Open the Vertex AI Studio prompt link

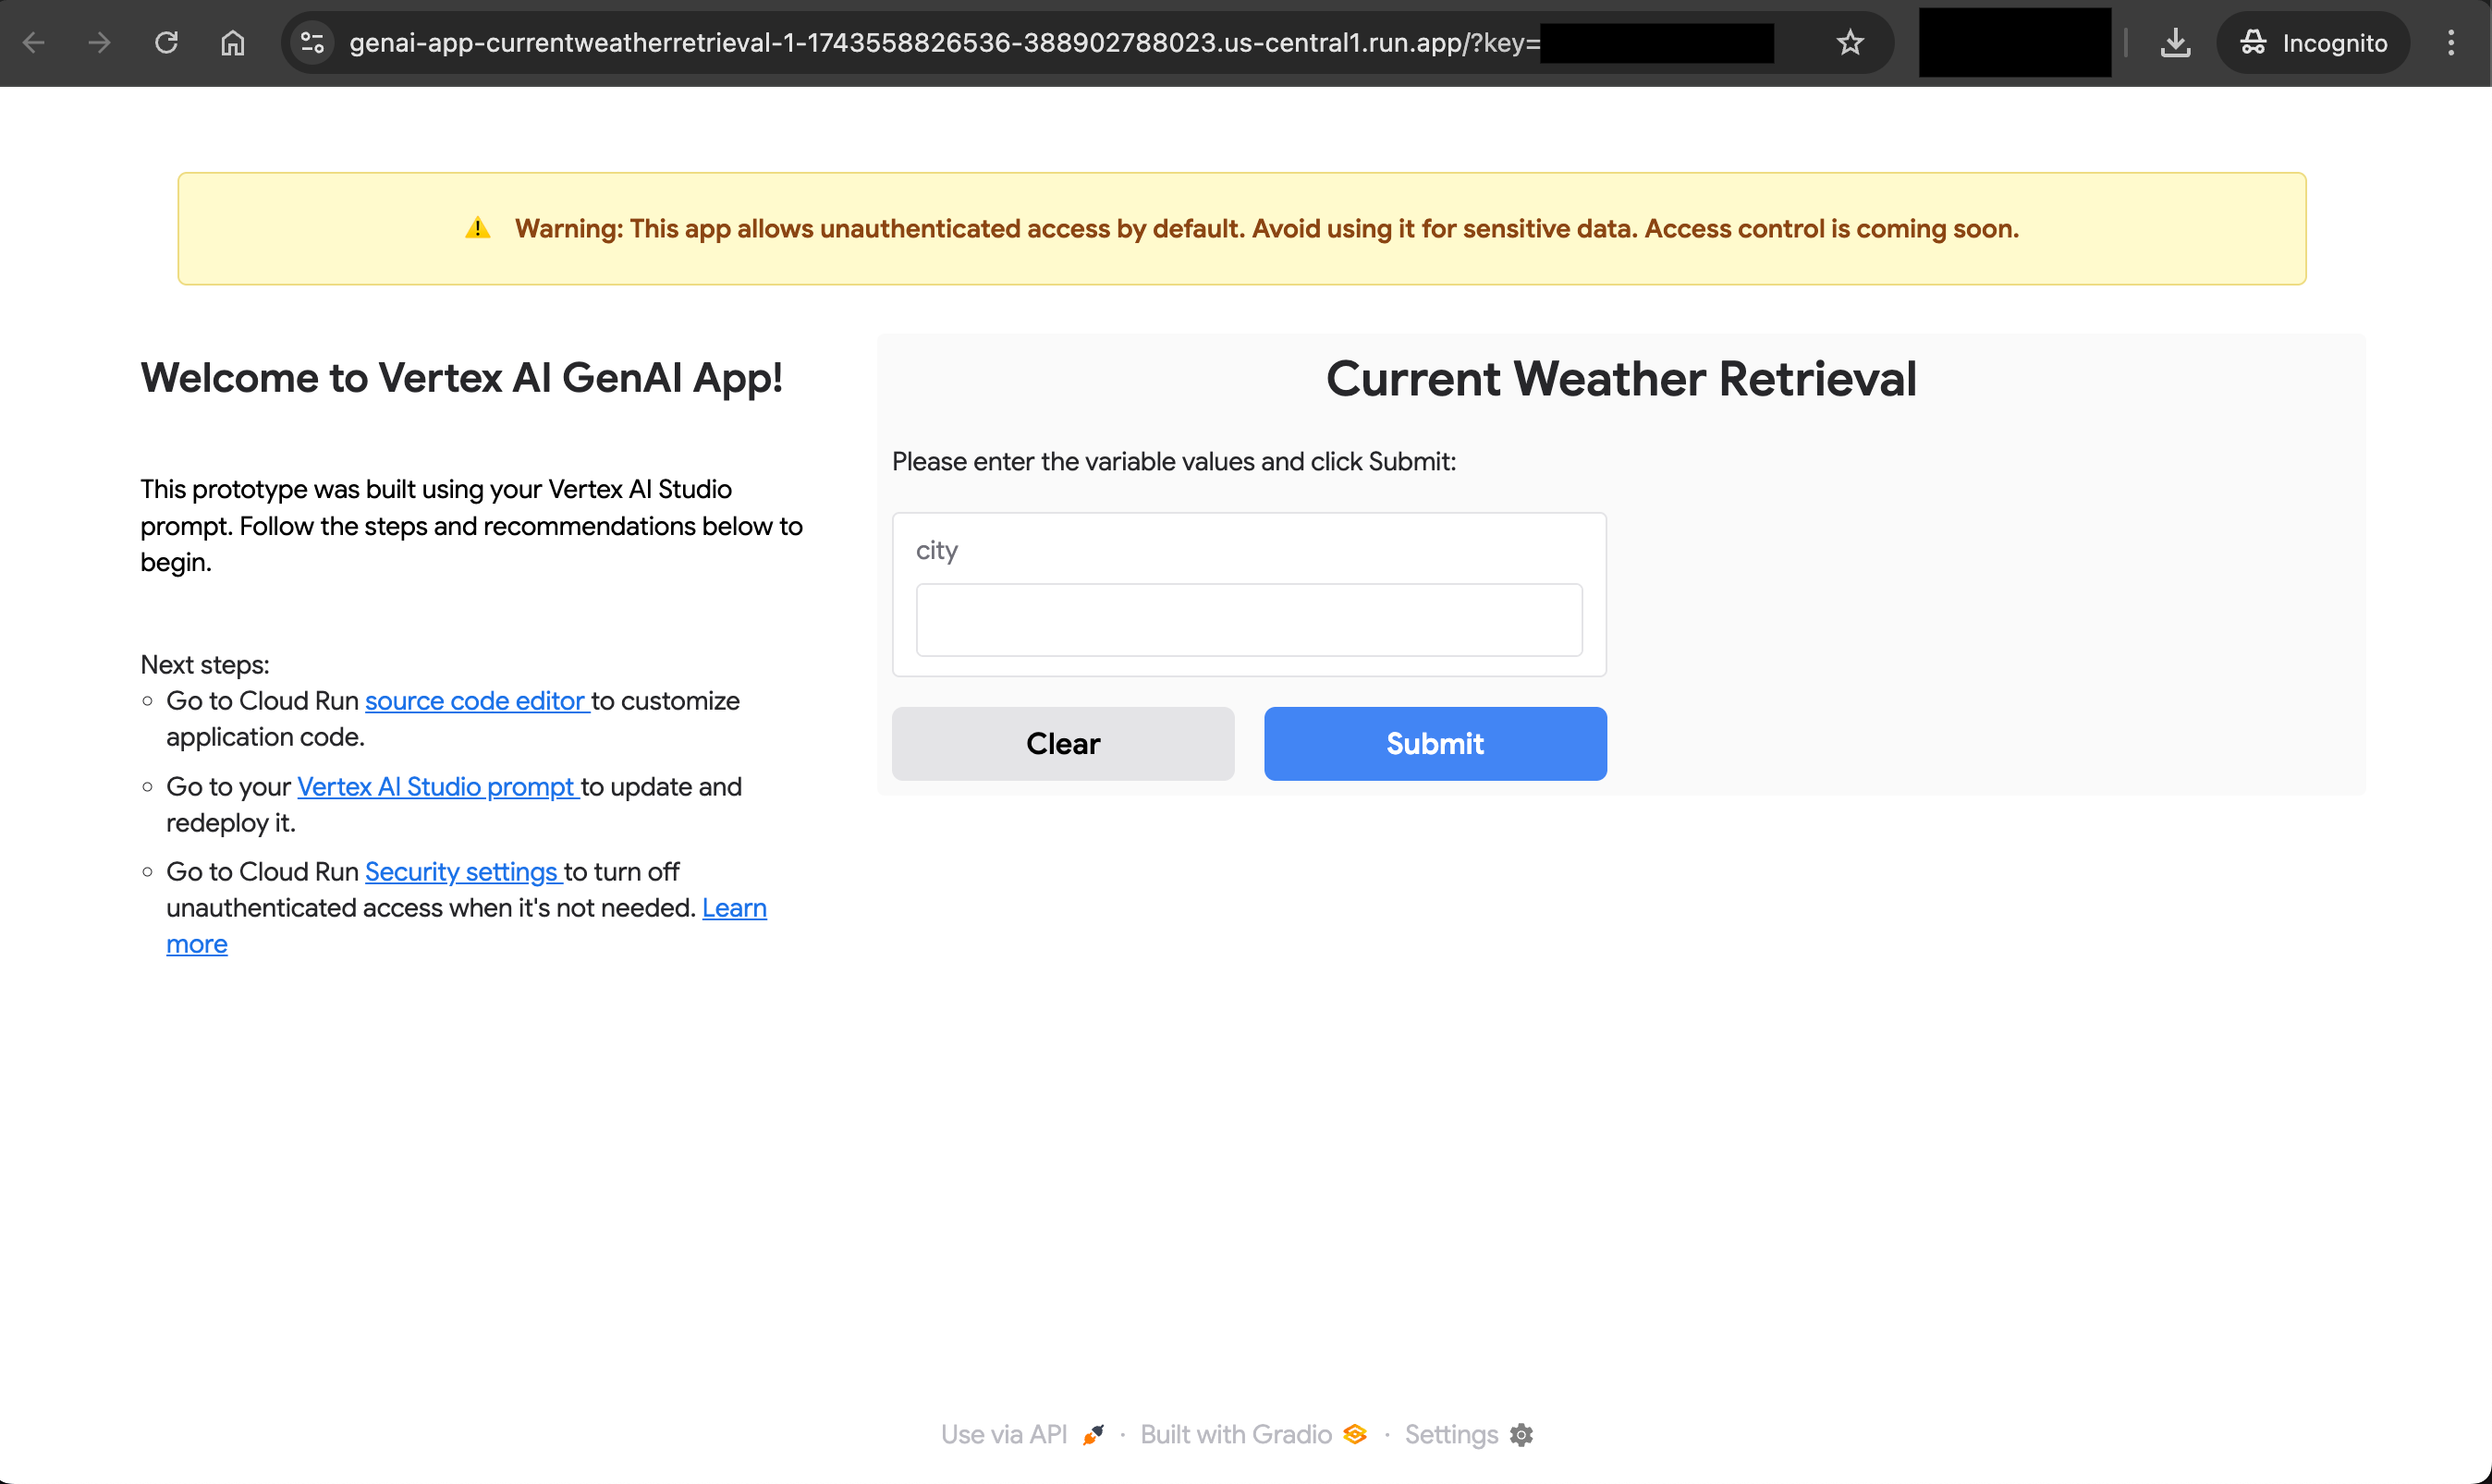pos(436,787)
